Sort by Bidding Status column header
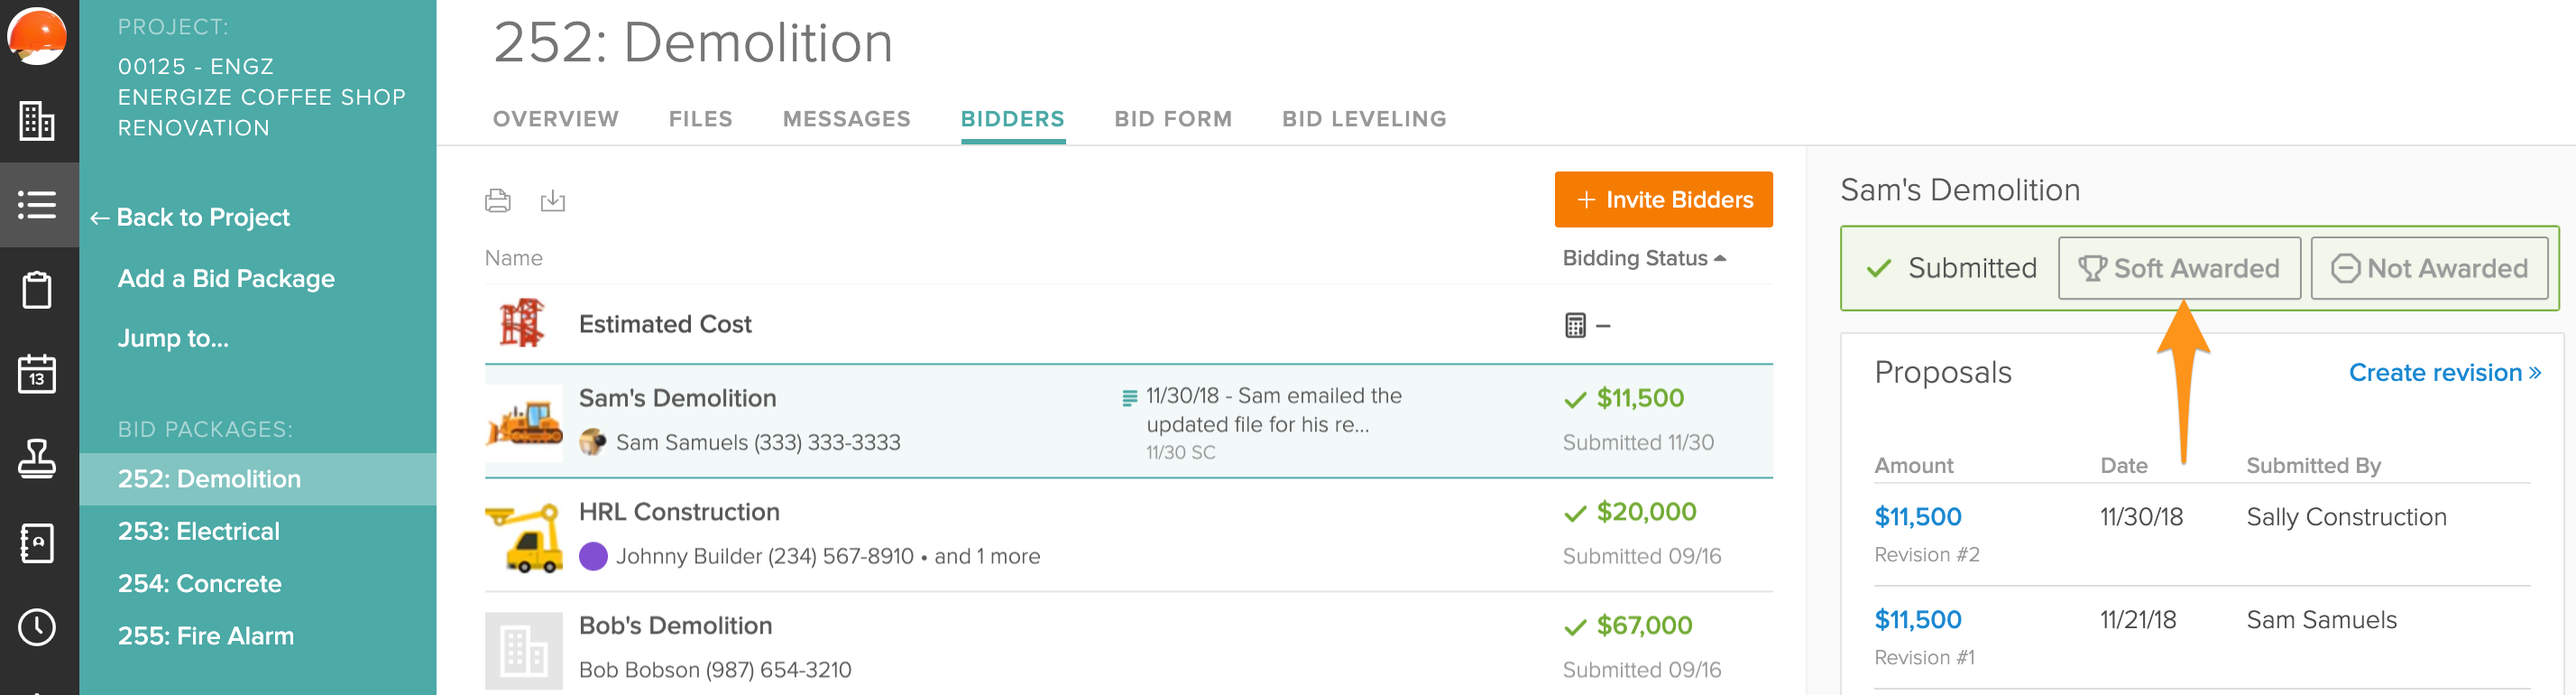Viewport: 2576px width, 695px height. pyautogui.click(x=1643, y=258)
